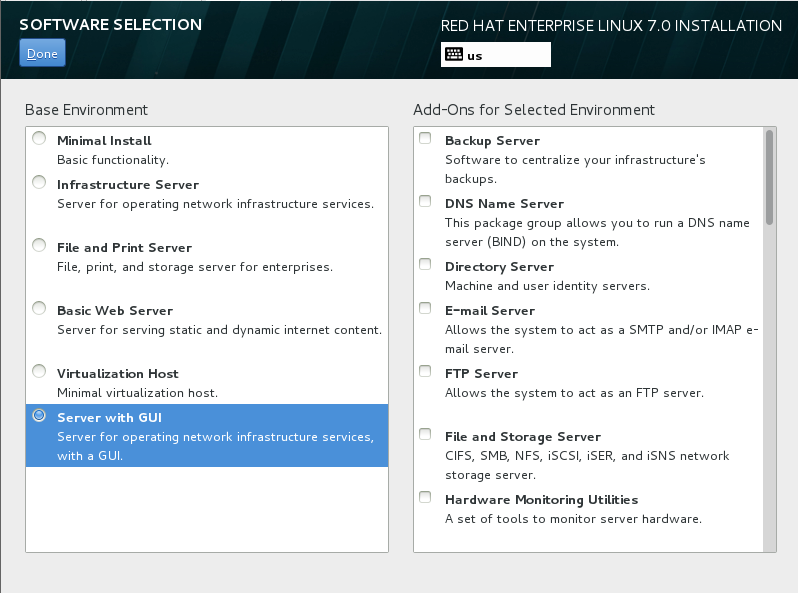
Task: Click the Done button
Action: click(x=42, y=53)
